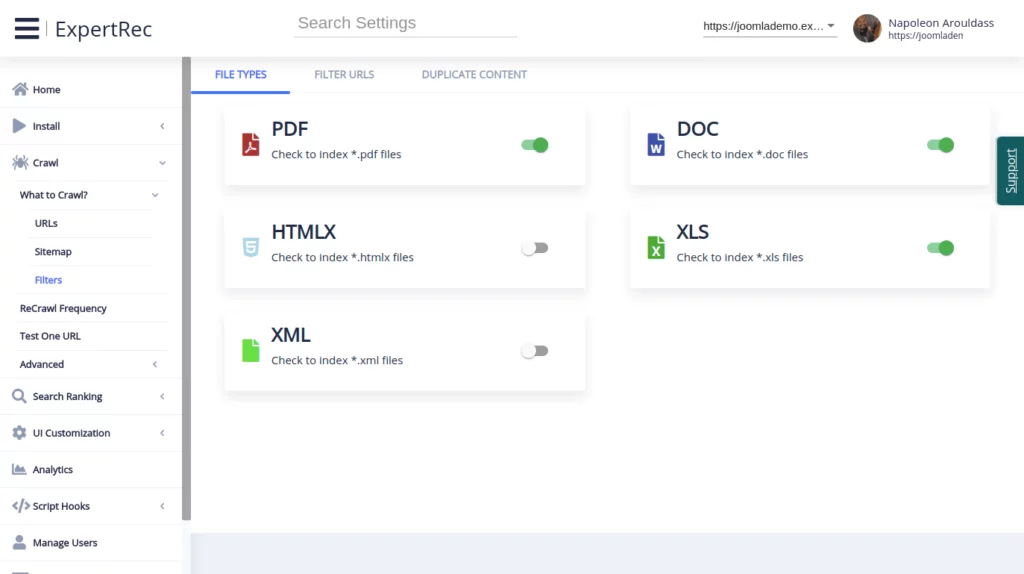Screen dimensions: 1024x574
Task: Enable the HTMLX indexing toggle
Action: (535, 248)
